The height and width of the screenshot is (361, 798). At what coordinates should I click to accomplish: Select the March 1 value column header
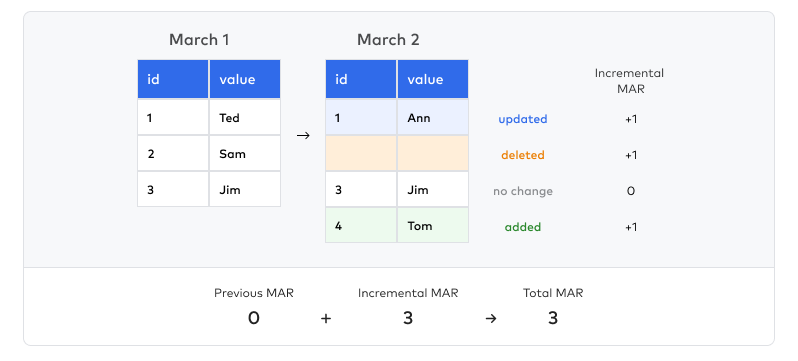(245, 79)
